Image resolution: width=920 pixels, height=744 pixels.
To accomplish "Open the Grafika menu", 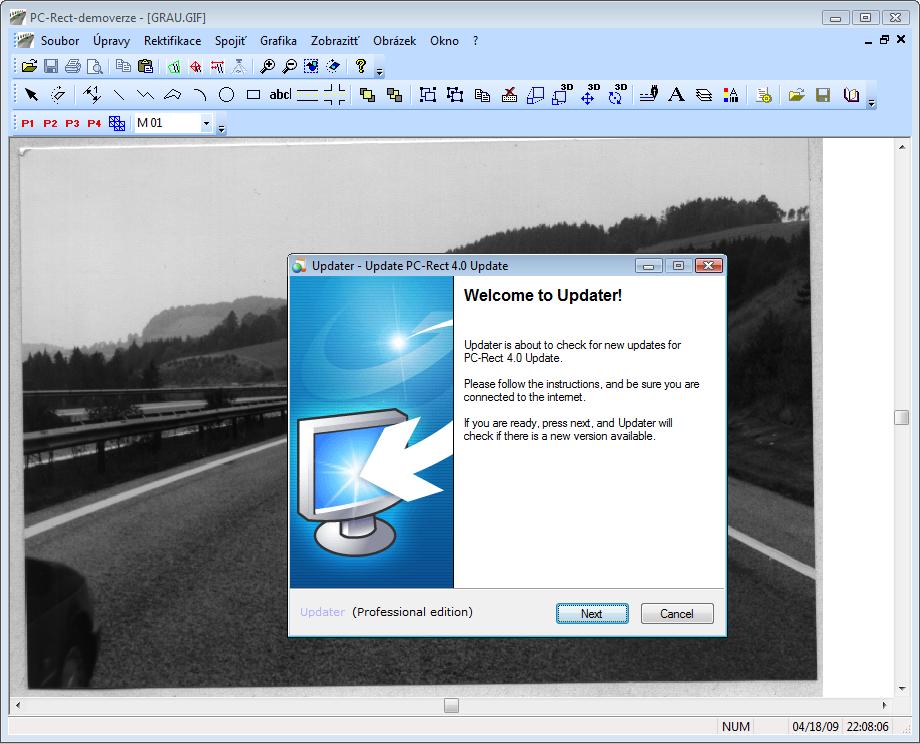I will click(x=278, y=40).
